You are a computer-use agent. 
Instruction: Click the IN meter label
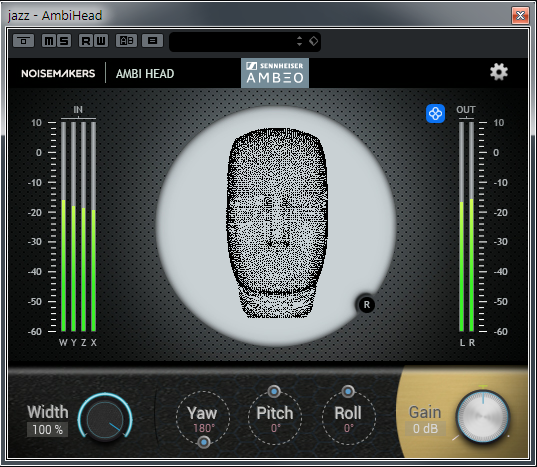point(78,110)
